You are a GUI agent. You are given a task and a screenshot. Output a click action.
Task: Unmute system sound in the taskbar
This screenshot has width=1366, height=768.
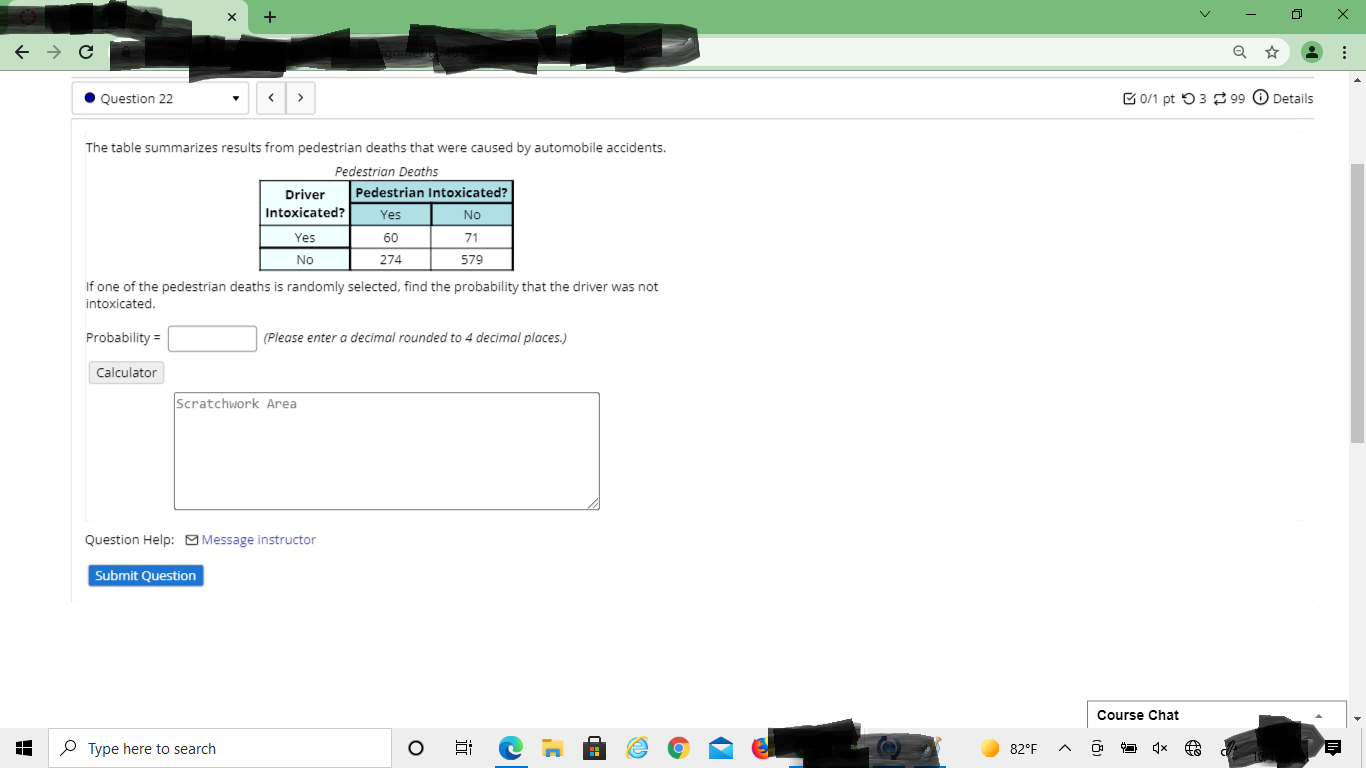[1160, 747]
